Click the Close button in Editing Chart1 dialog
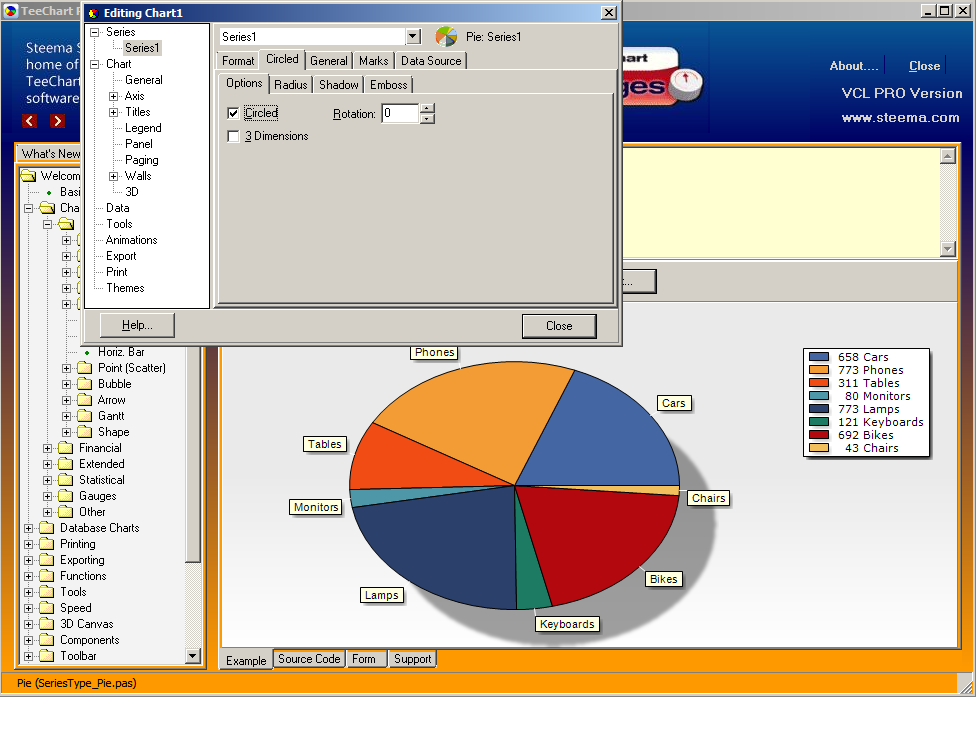 click(x=559, y=326)
